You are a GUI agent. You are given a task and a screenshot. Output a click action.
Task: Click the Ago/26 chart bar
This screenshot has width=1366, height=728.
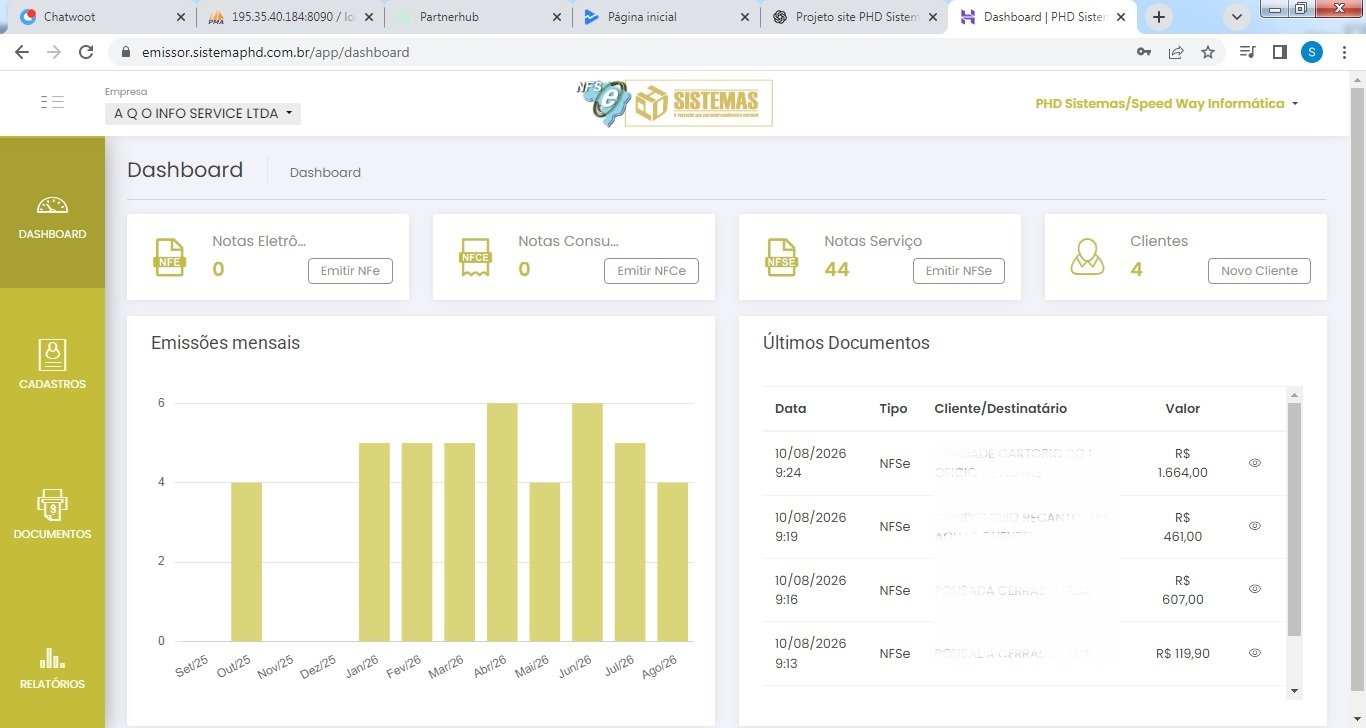click(x=673, y=561)
